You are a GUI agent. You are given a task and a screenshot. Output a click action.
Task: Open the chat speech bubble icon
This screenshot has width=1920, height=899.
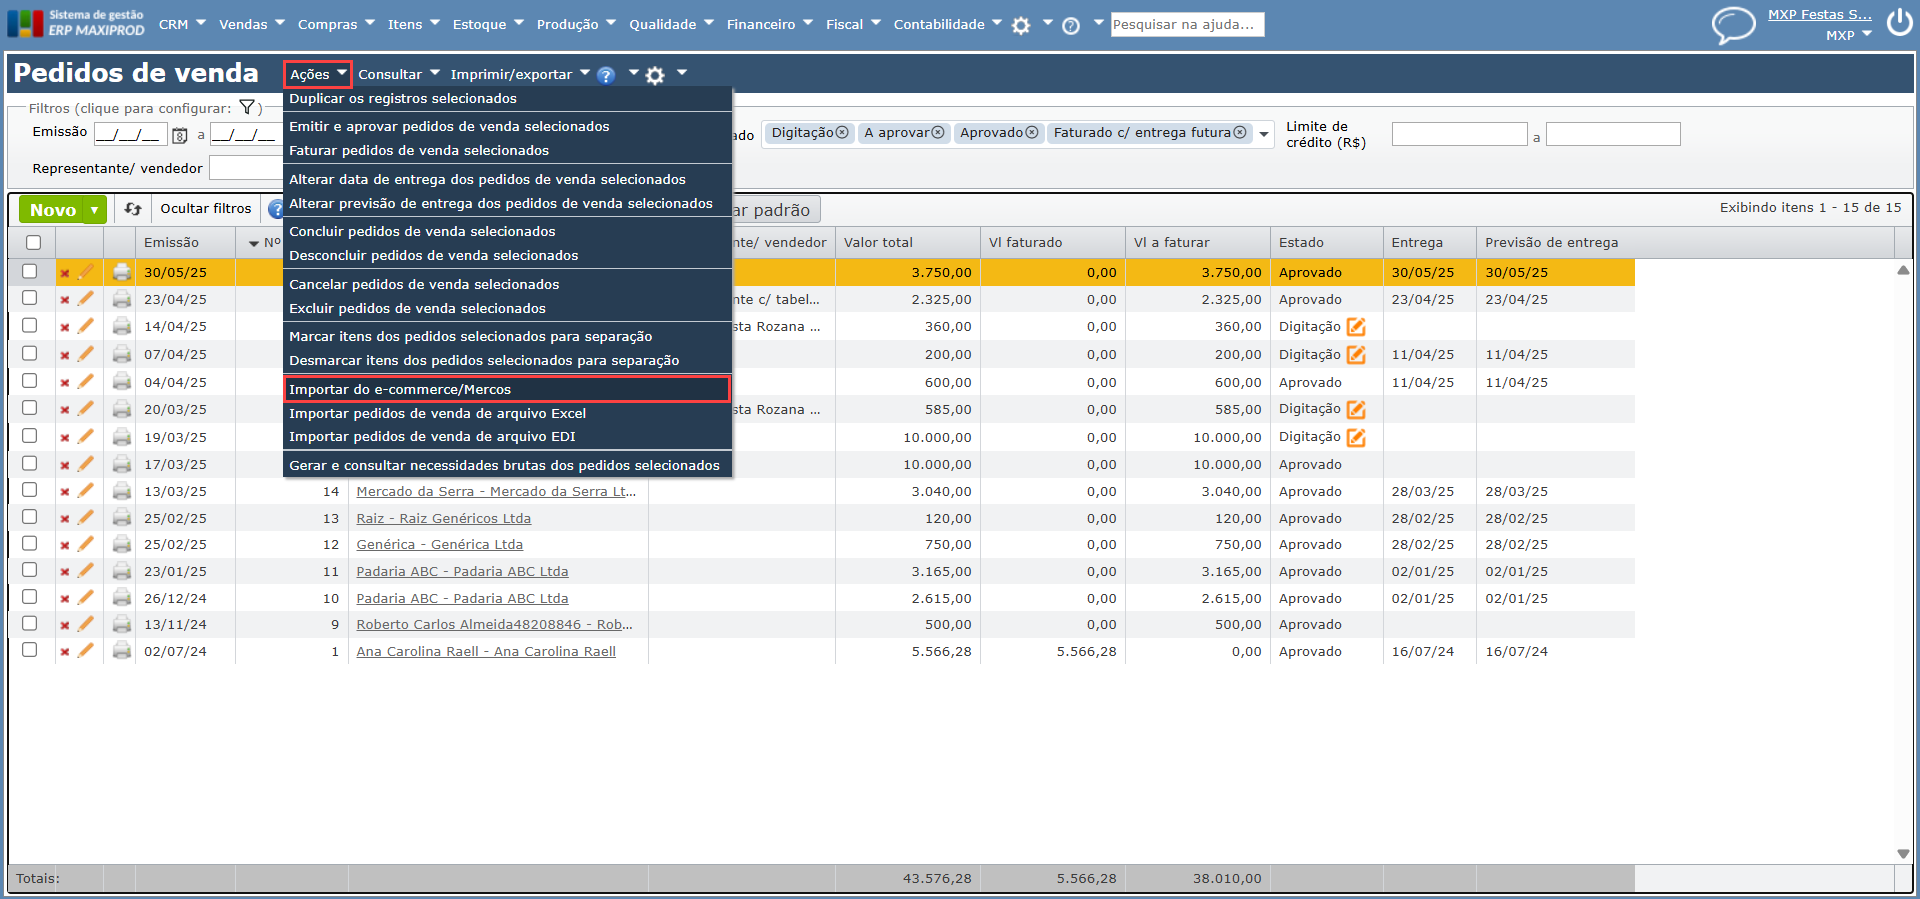click(x=1733, y=24)
